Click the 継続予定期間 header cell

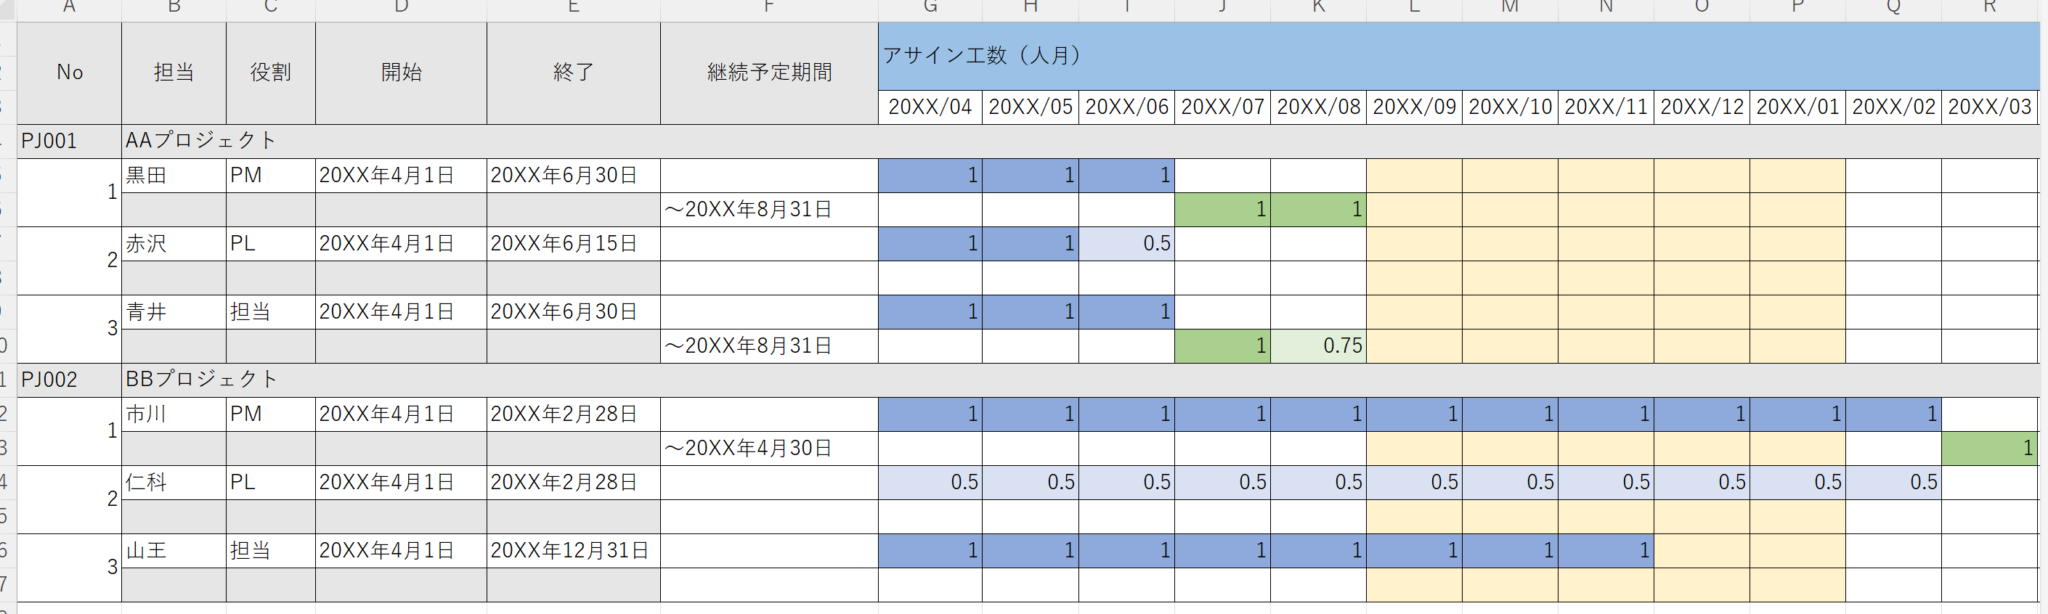(769, 73)
